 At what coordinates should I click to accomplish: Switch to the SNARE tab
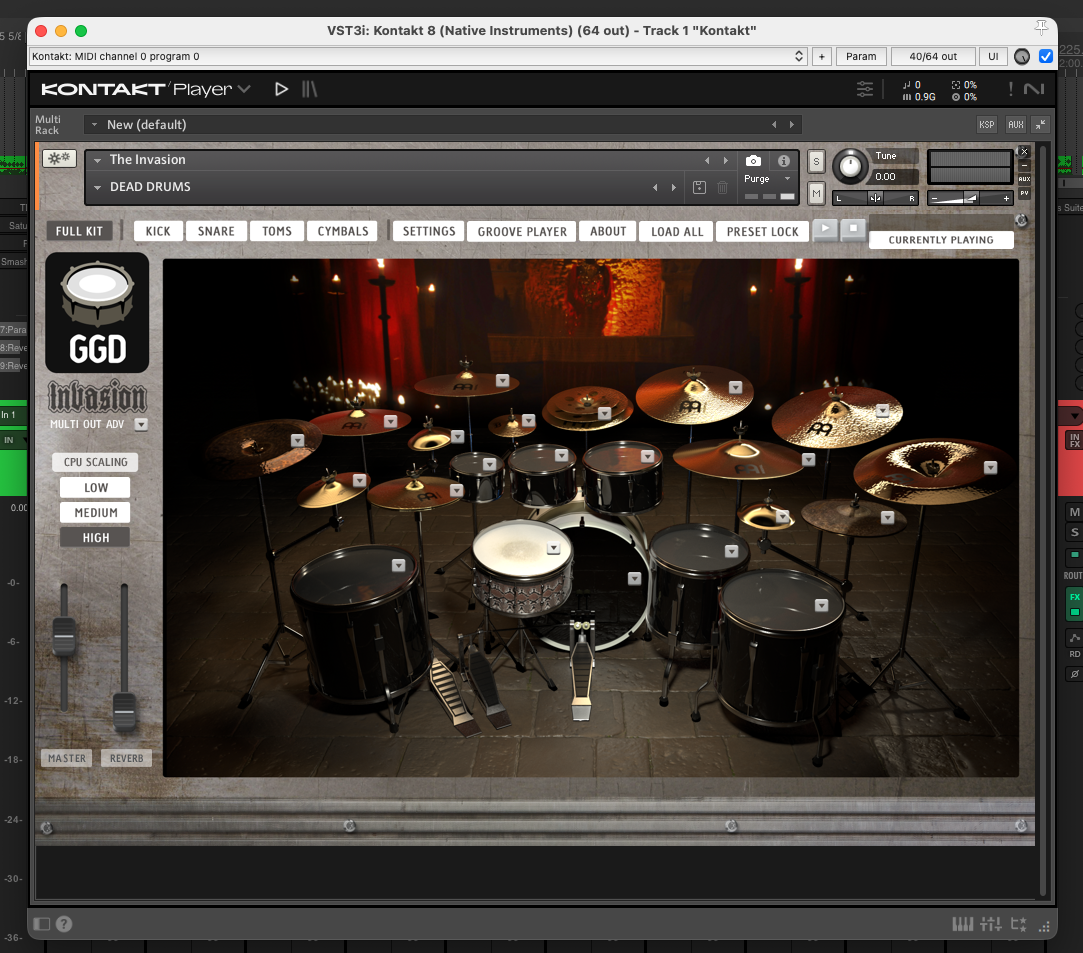215,231
